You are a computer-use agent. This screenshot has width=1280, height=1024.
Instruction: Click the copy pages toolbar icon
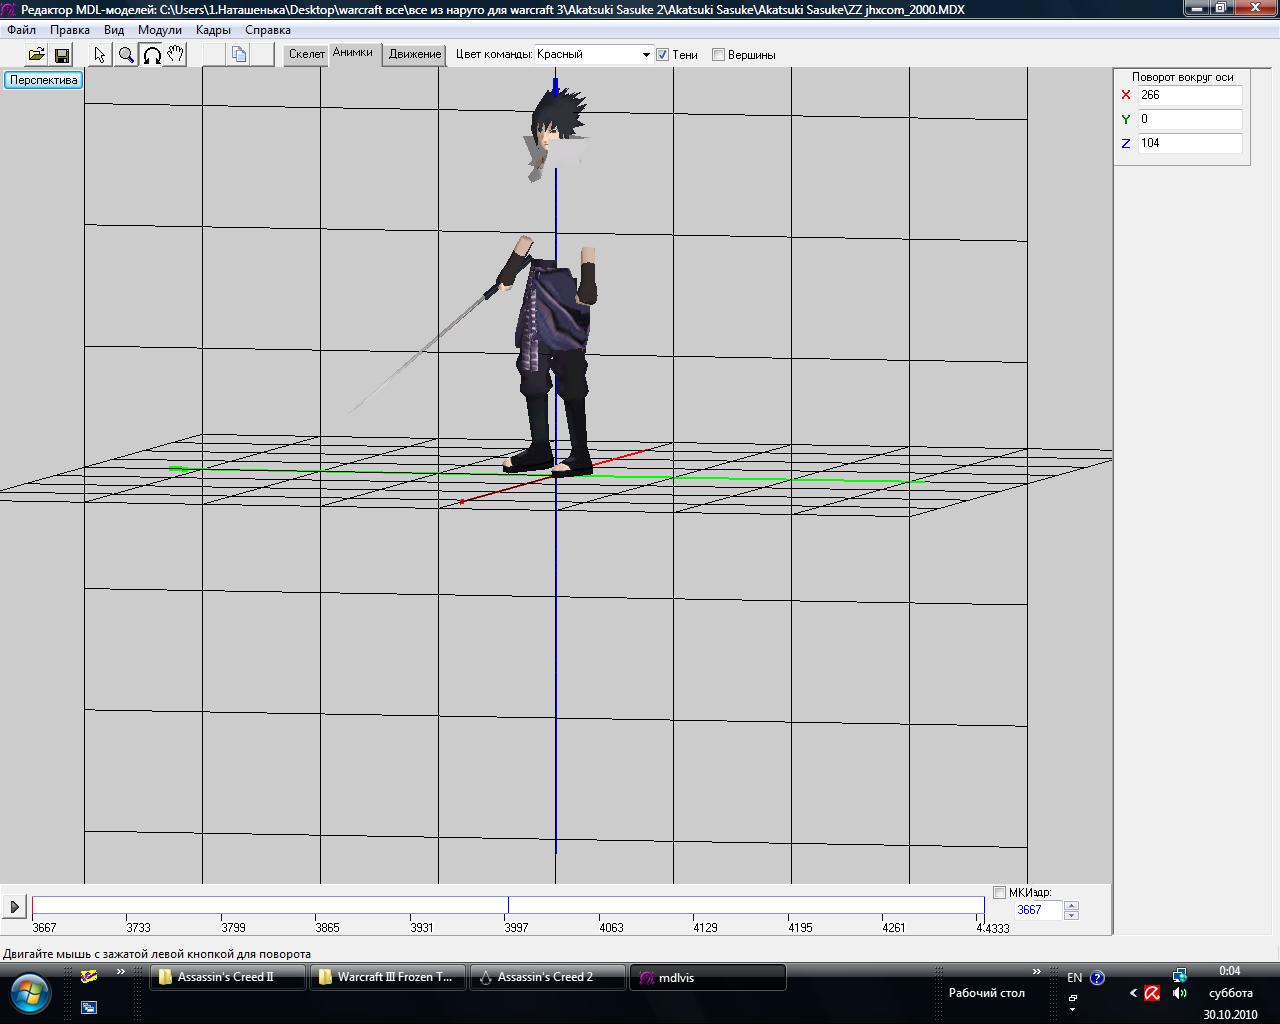239,55
